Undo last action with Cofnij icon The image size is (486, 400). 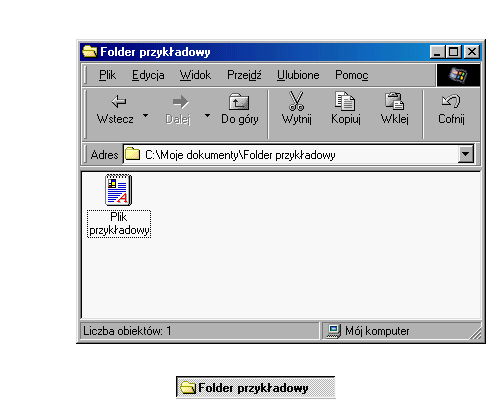click(451, 101)
